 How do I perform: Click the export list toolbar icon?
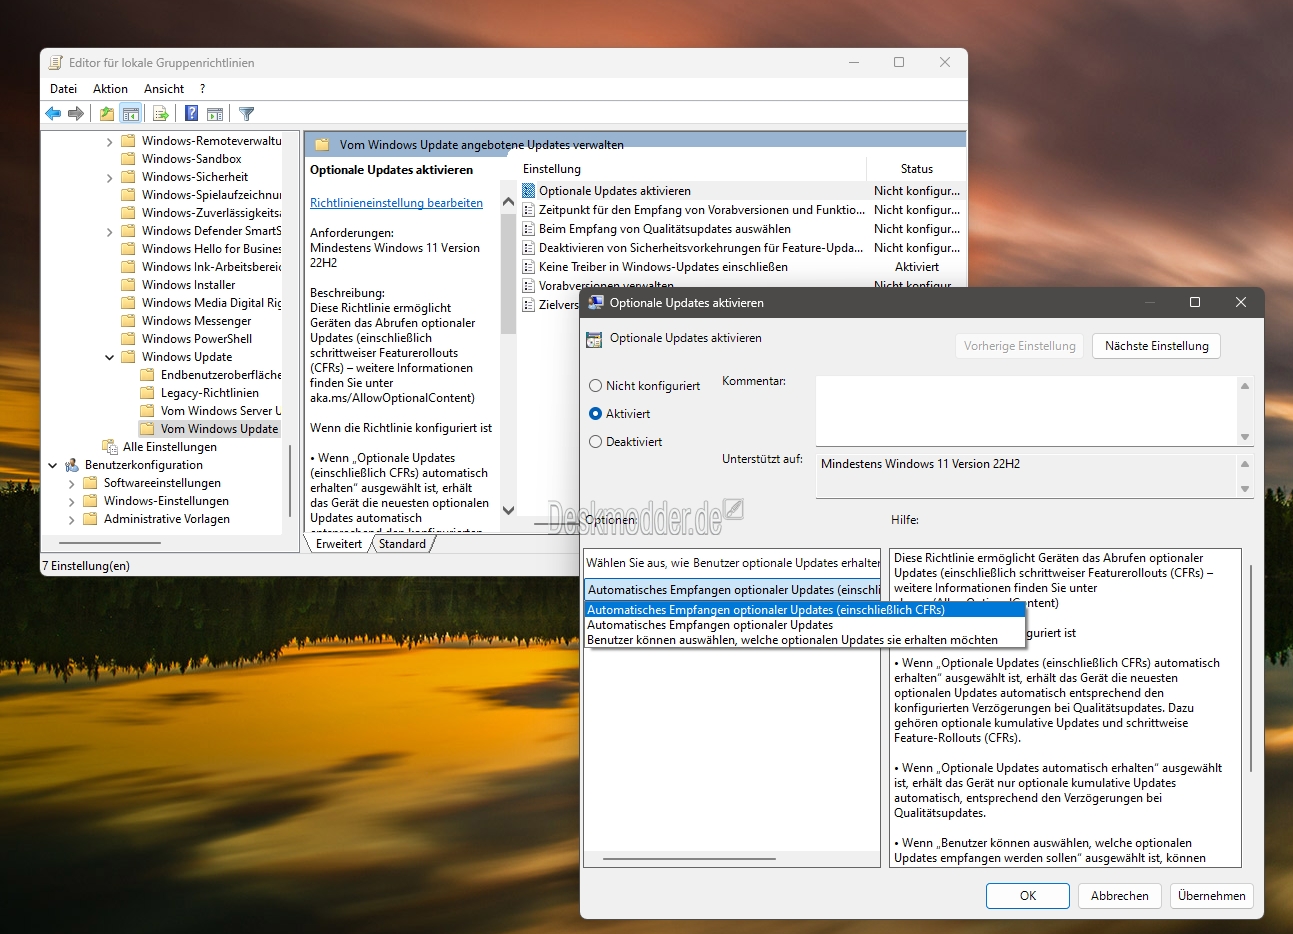160,114
